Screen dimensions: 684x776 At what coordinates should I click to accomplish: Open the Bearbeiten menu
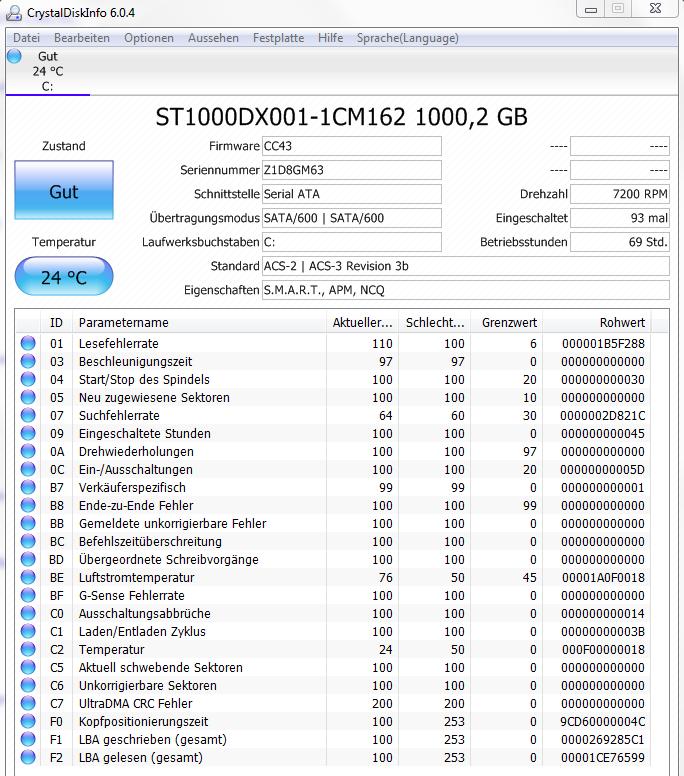[82, 38]
